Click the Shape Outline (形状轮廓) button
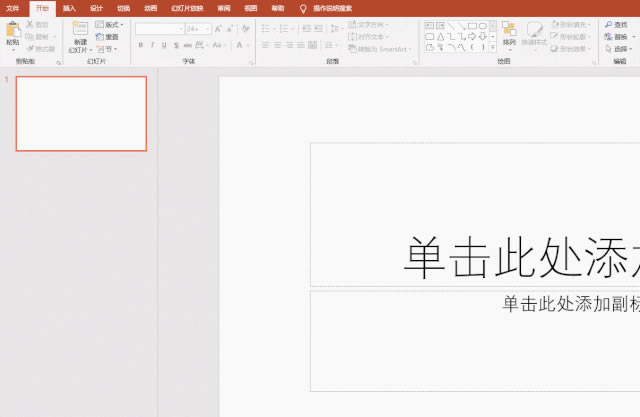The height and width of the screenshot is (417, 640). pyautogui.click(x=571, y=37)
